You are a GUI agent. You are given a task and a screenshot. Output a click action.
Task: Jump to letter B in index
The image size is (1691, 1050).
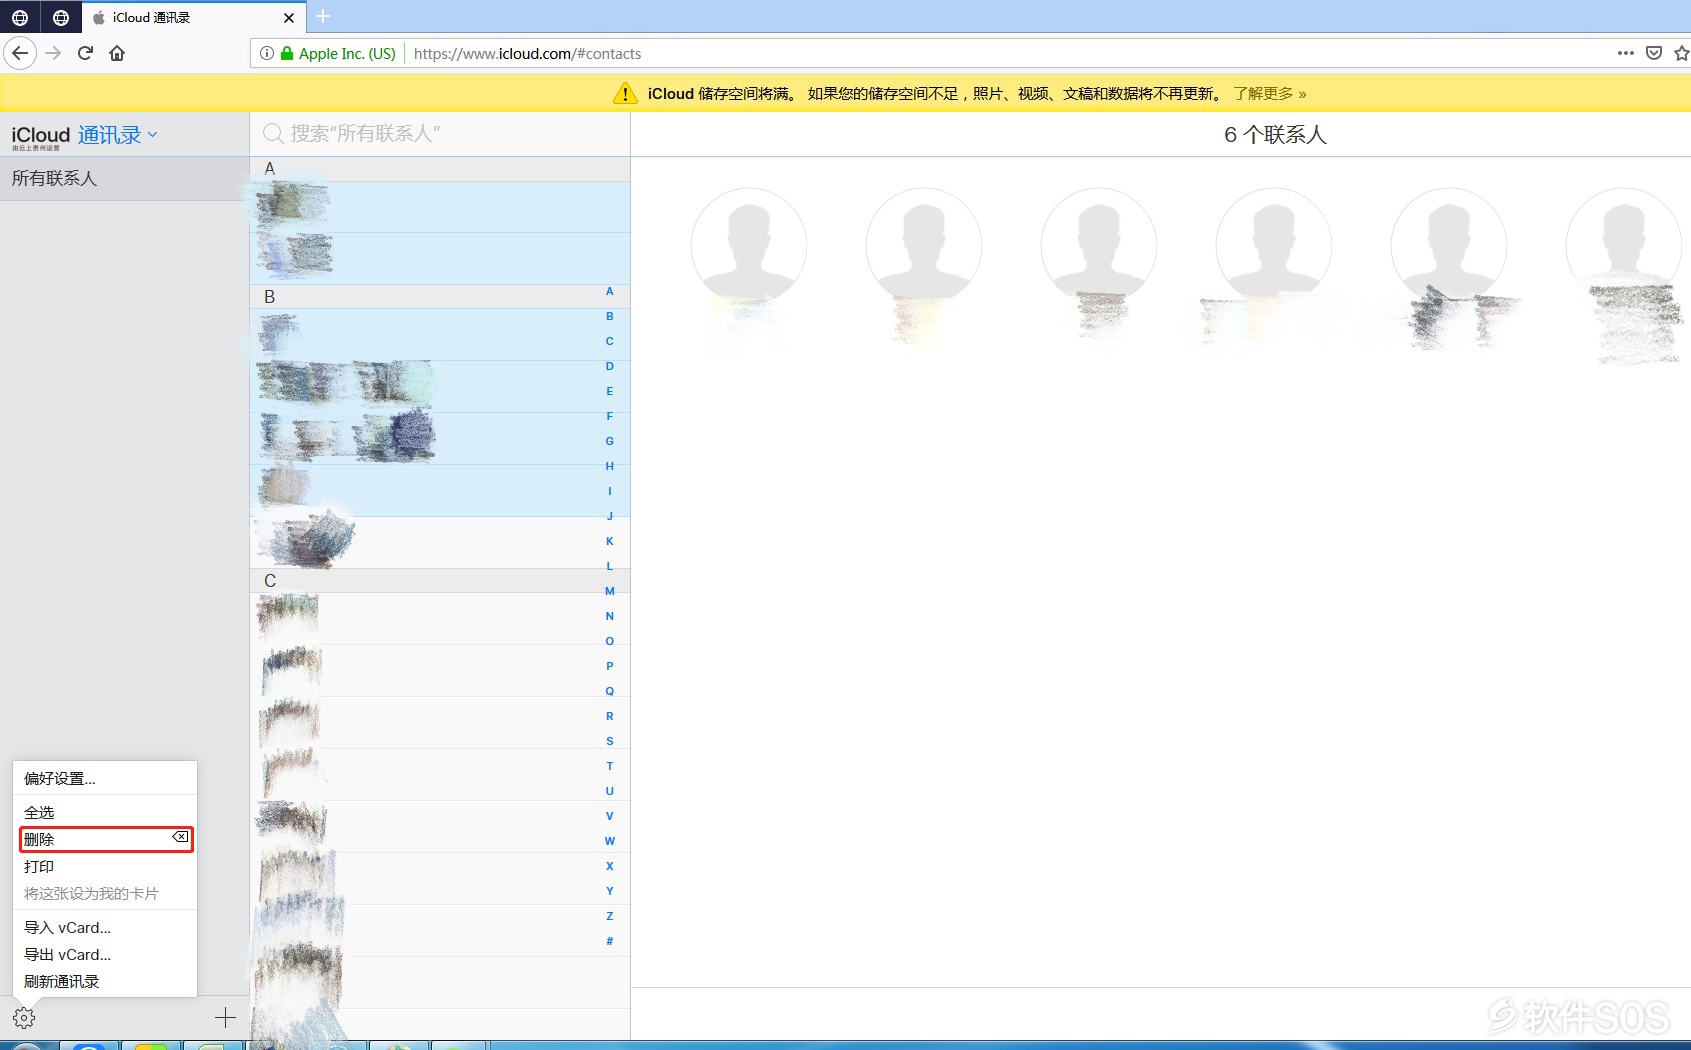pos(609,316)
